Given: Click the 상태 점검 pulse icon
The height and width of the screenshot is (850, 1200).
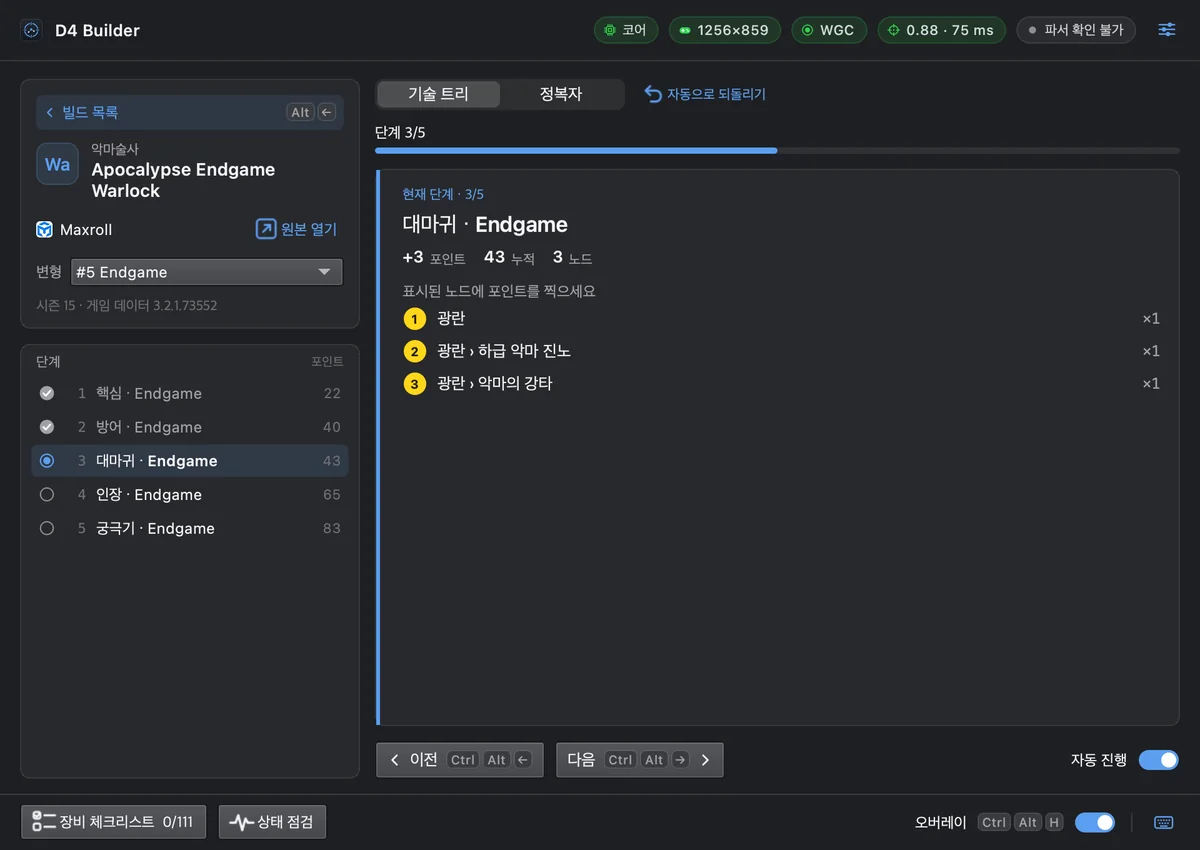Looking at the screenshot, I should click(241, 822).
